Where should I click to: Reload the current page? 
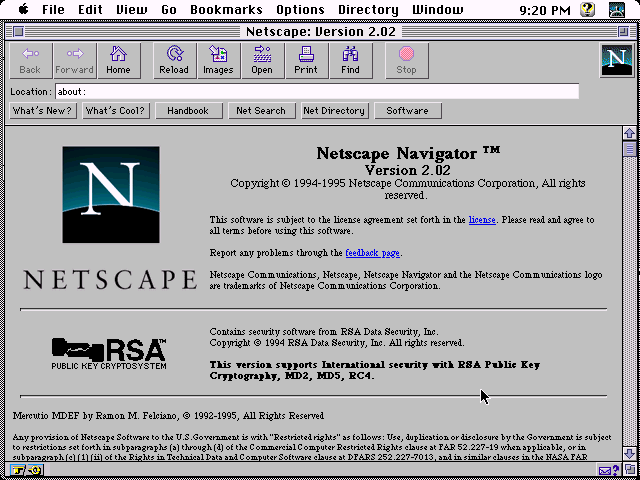pos(174,60)
